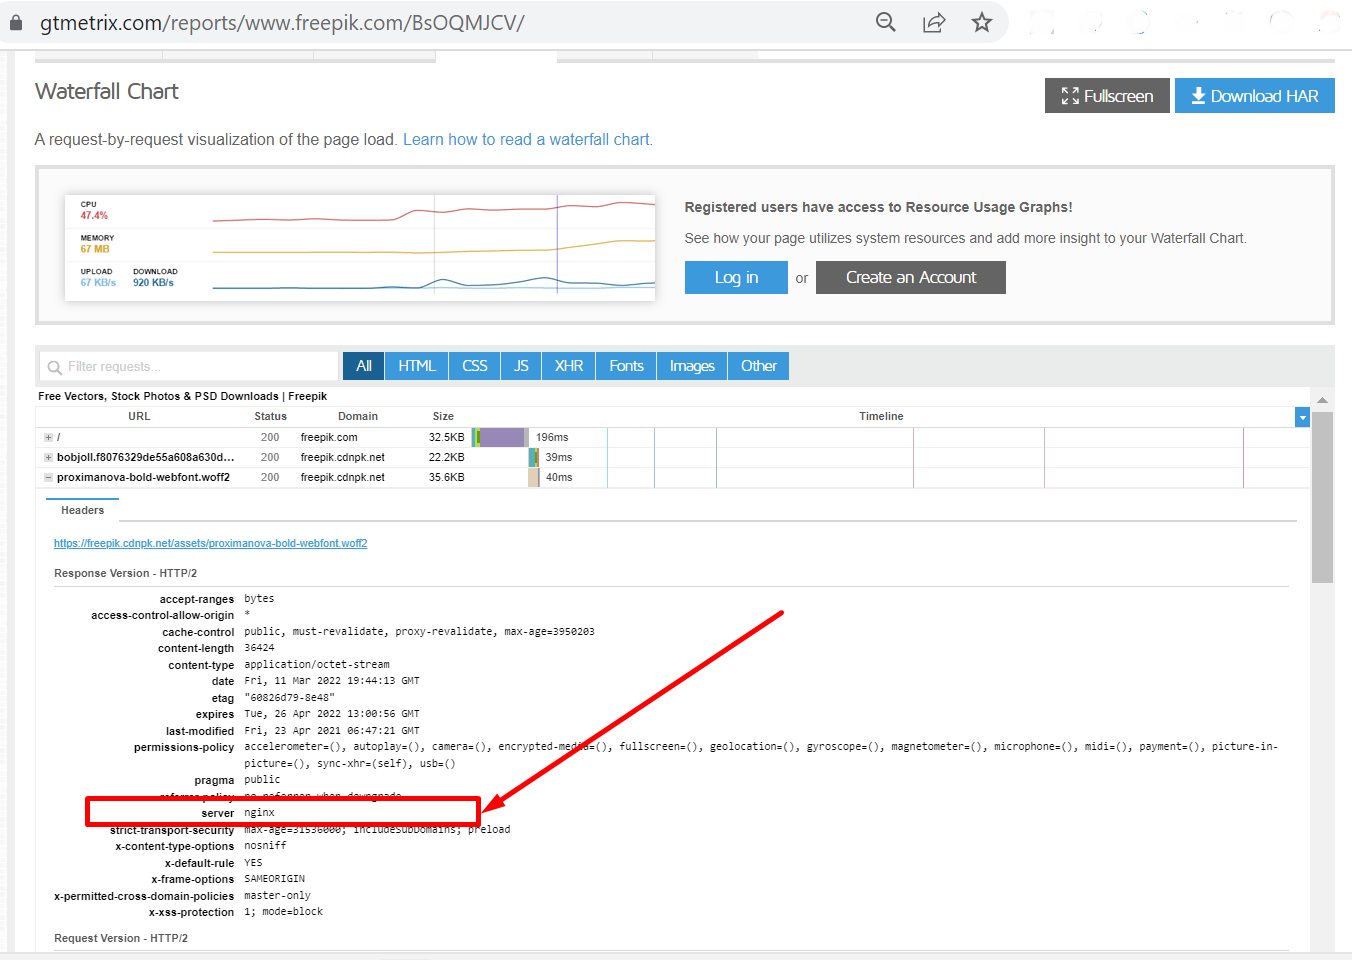Screen dimensions: 1352x960
Task: Click Create an Account button
Action: pyautogui.click(x=910, y=278)
